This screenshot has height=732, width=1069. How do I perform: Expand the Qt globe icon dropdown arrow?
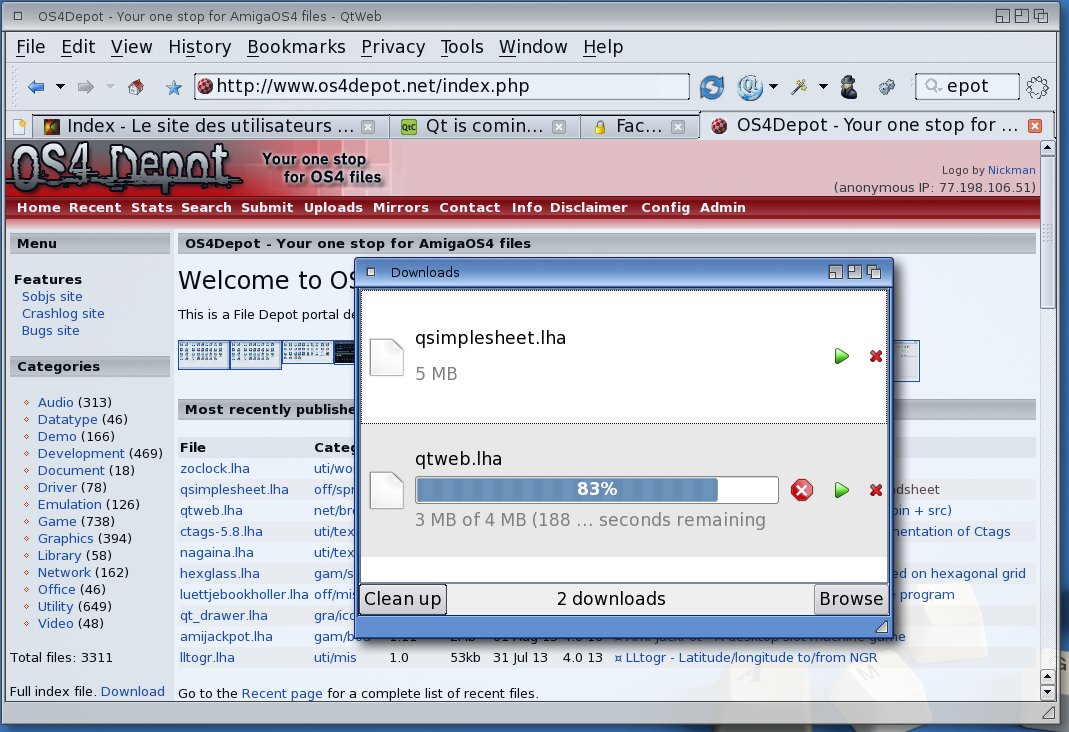point(773,87)
